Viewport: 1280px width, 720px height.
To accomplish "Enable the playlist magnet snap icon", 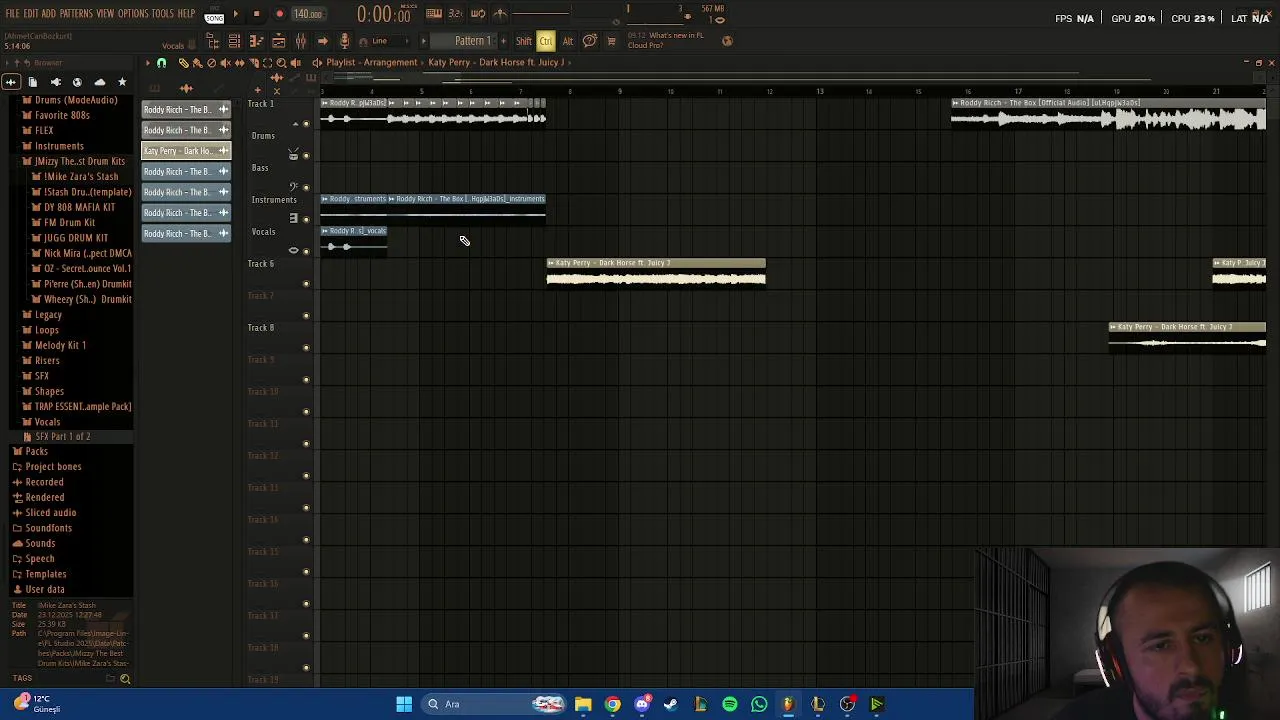I will [x=162, y=62].
